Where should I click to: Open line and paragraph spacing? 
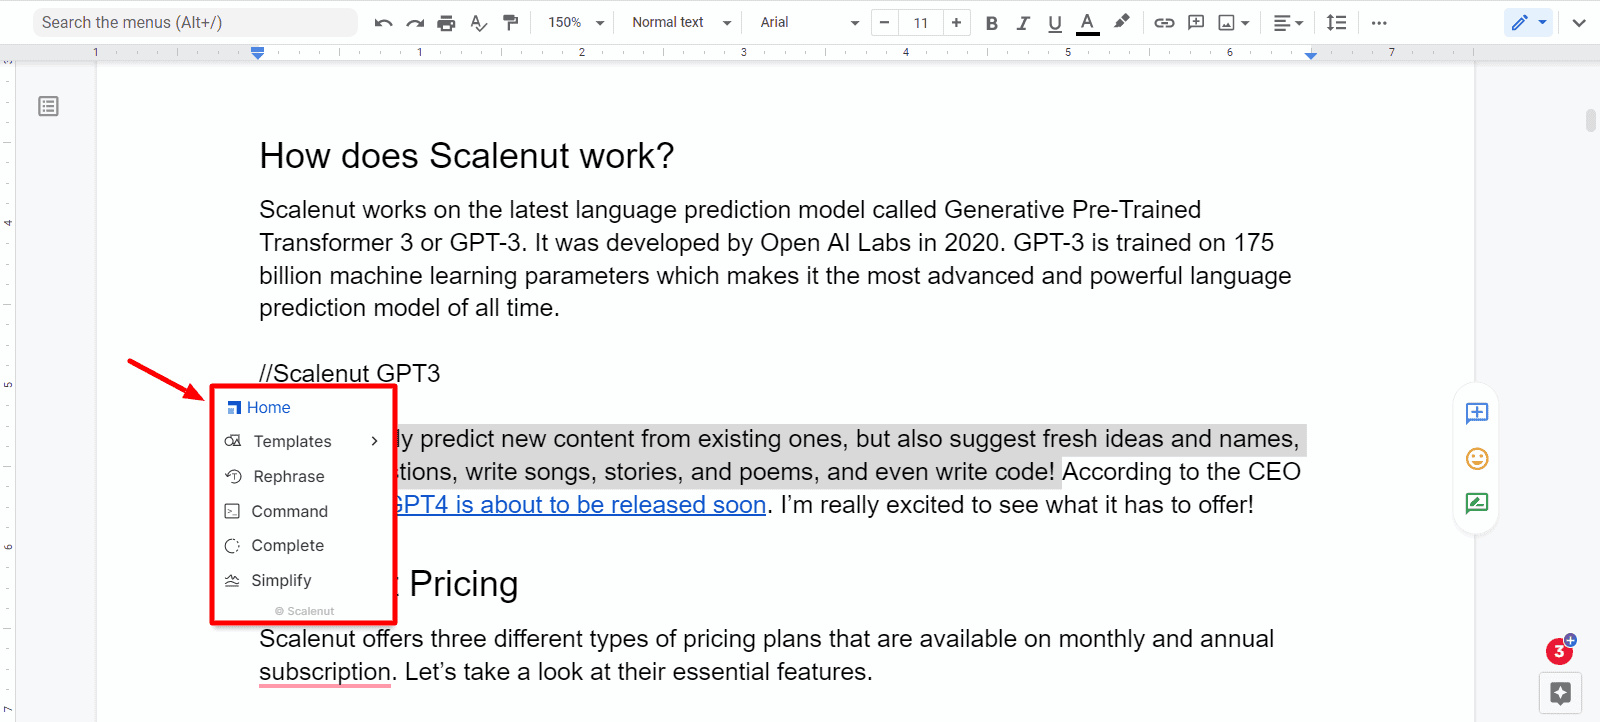pyautogui.click(x=1336, y=23)
